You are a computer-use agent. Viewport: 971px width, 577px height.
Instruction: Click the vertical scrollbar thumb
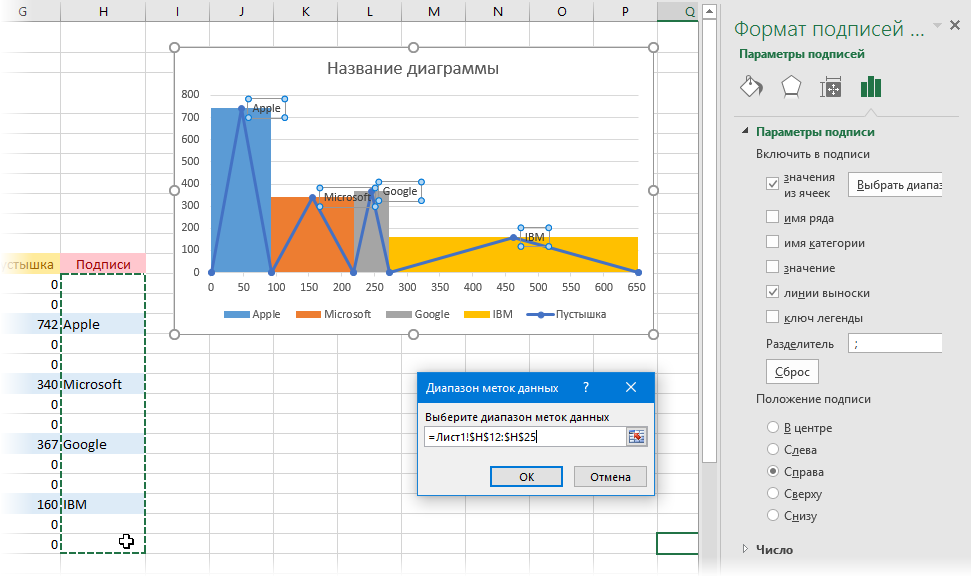(x=709, y=240)
